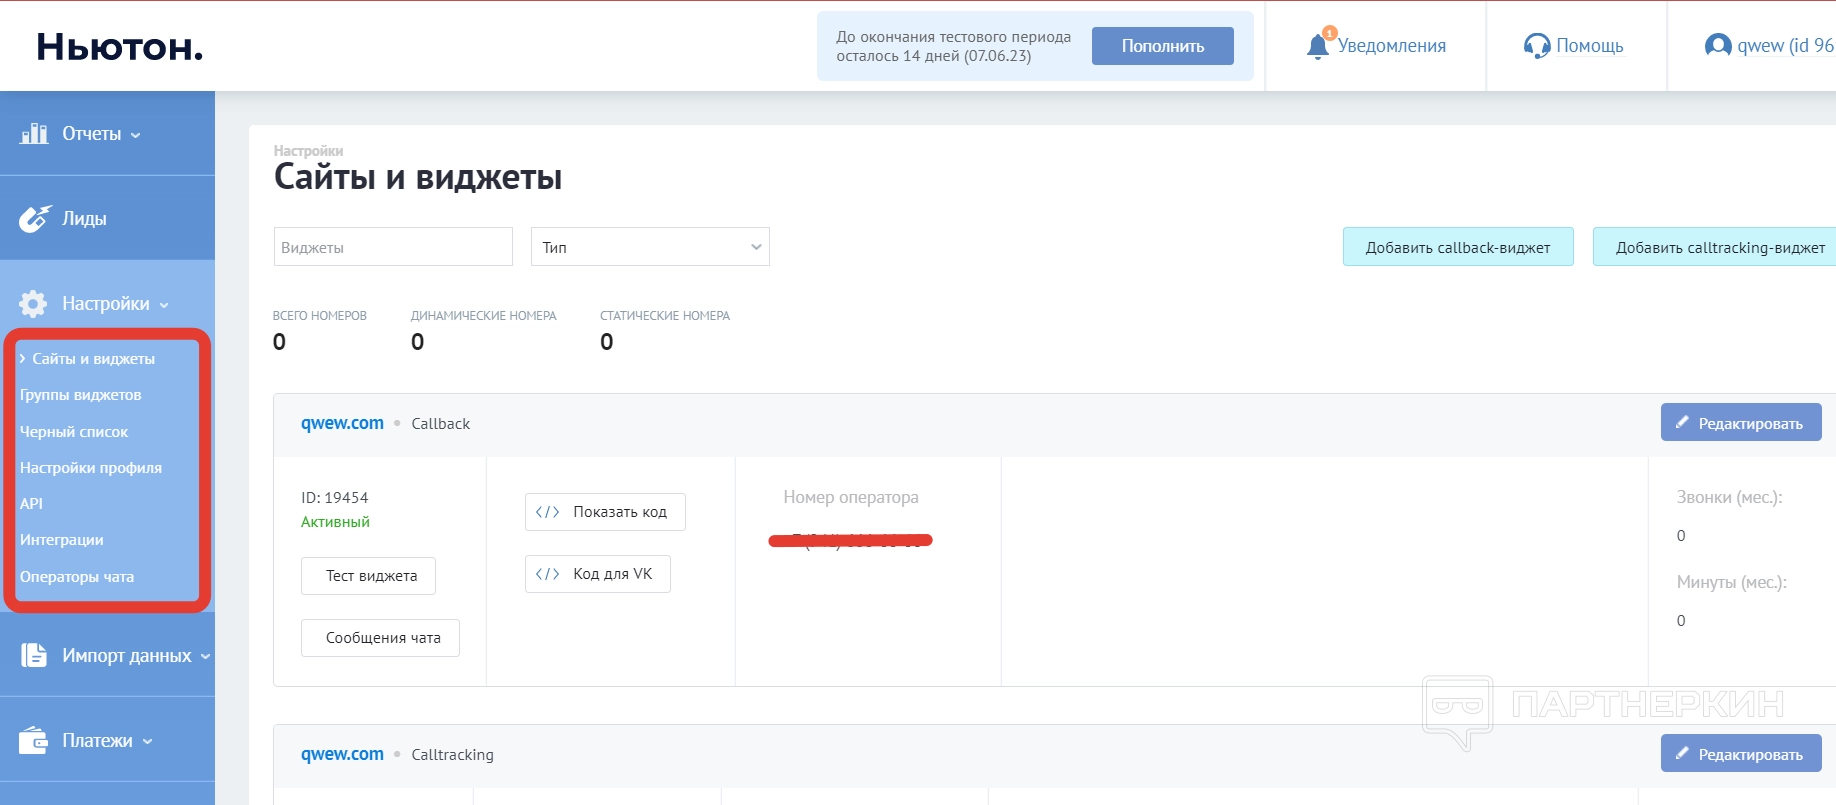Open the Лиды sidebar section
This screenshot has height=805, width=1836.
point(108,218)
